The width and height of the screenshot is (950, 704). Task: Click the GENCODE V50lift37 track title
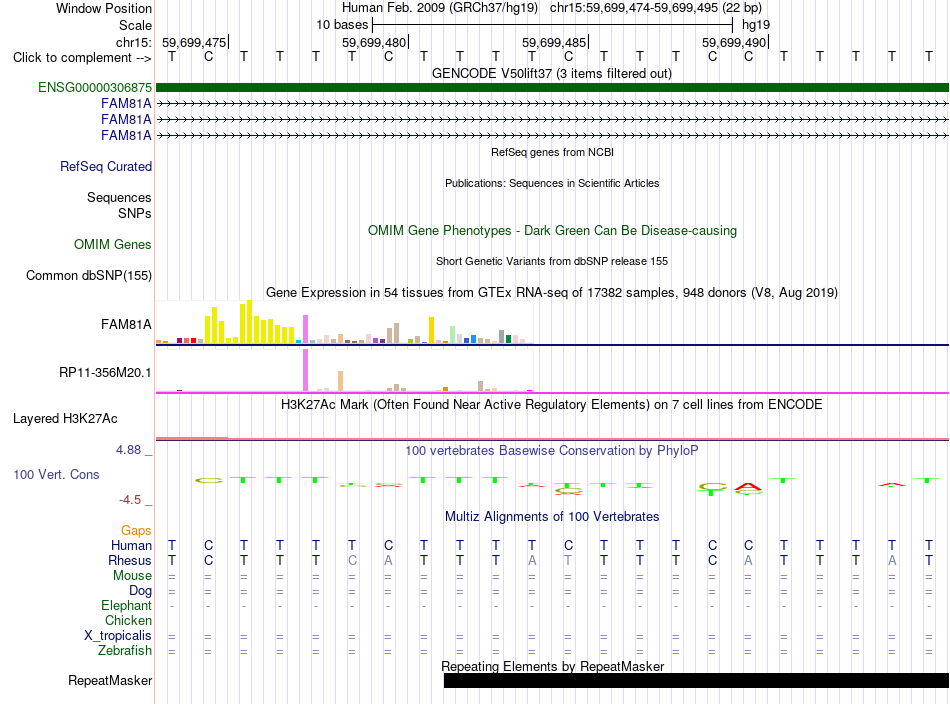click(552, 74)
